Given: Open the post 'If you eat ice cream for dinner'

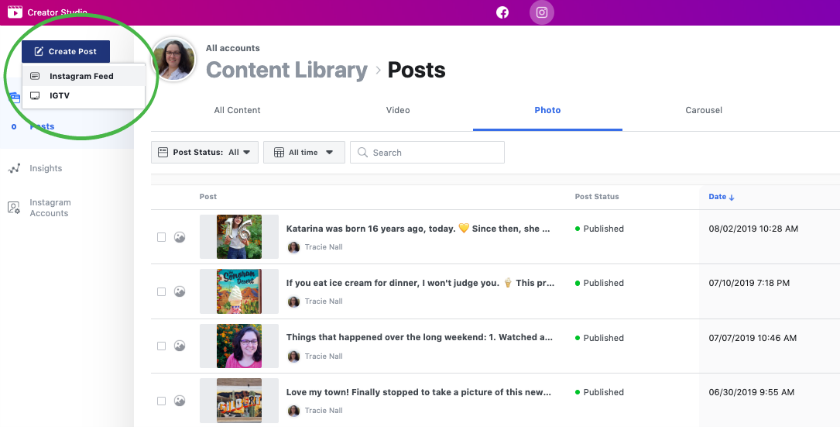Looking at the screenshot, I should 420,283.
